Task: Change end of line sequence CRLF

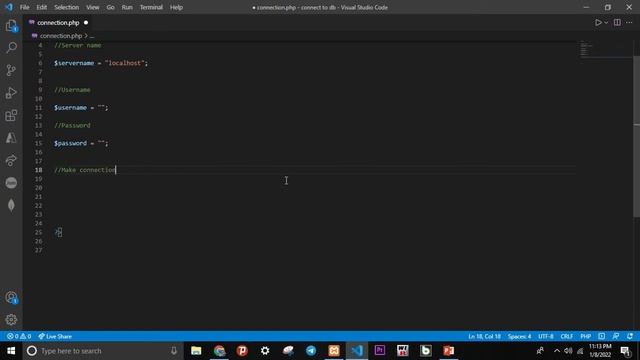Action: [x=567, y=336]
